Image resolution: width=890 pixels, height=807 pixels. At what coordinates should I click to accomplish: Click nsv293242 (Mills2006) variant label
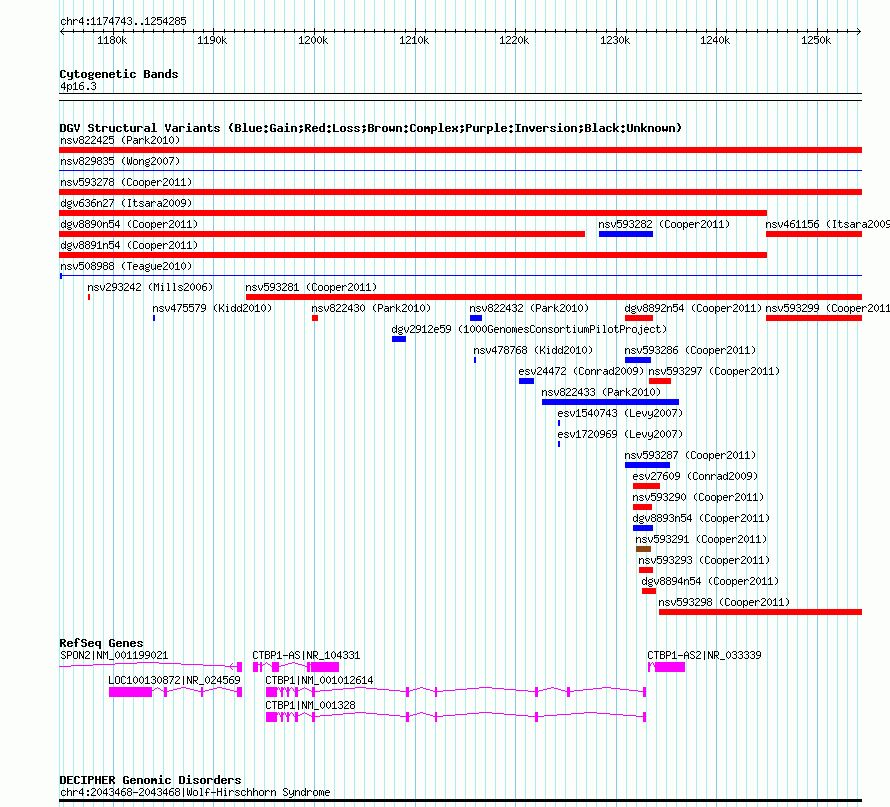tap(150, 287)
